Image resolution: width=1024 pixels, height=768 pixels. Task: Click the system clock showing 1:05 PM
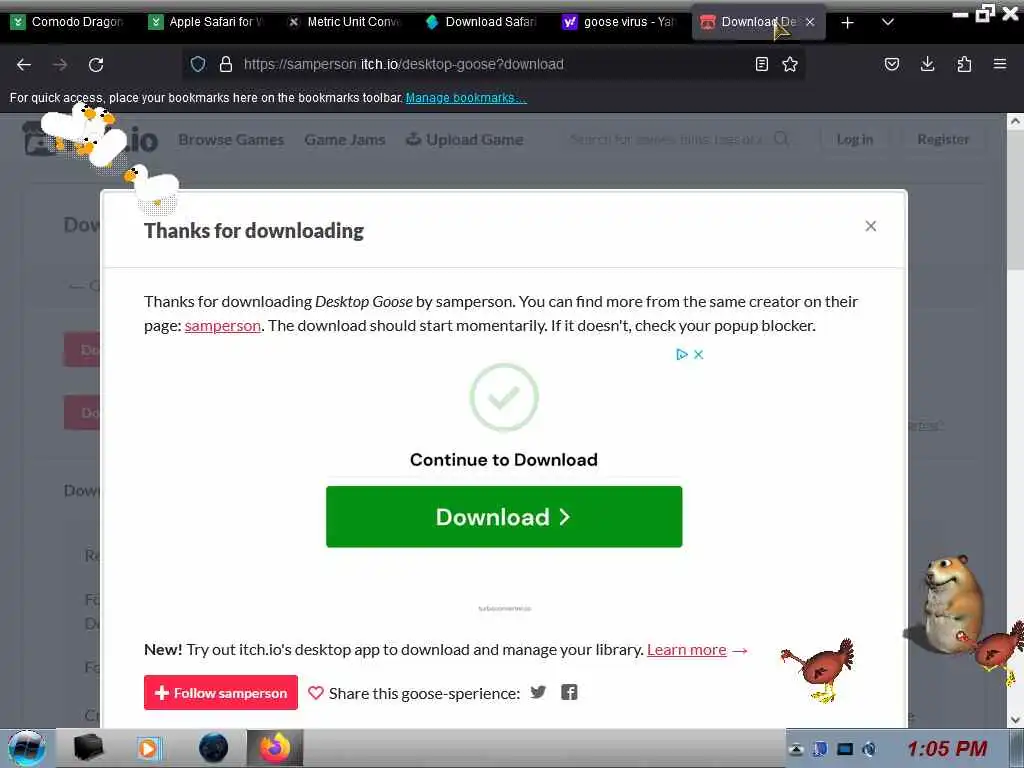point(947,748)
